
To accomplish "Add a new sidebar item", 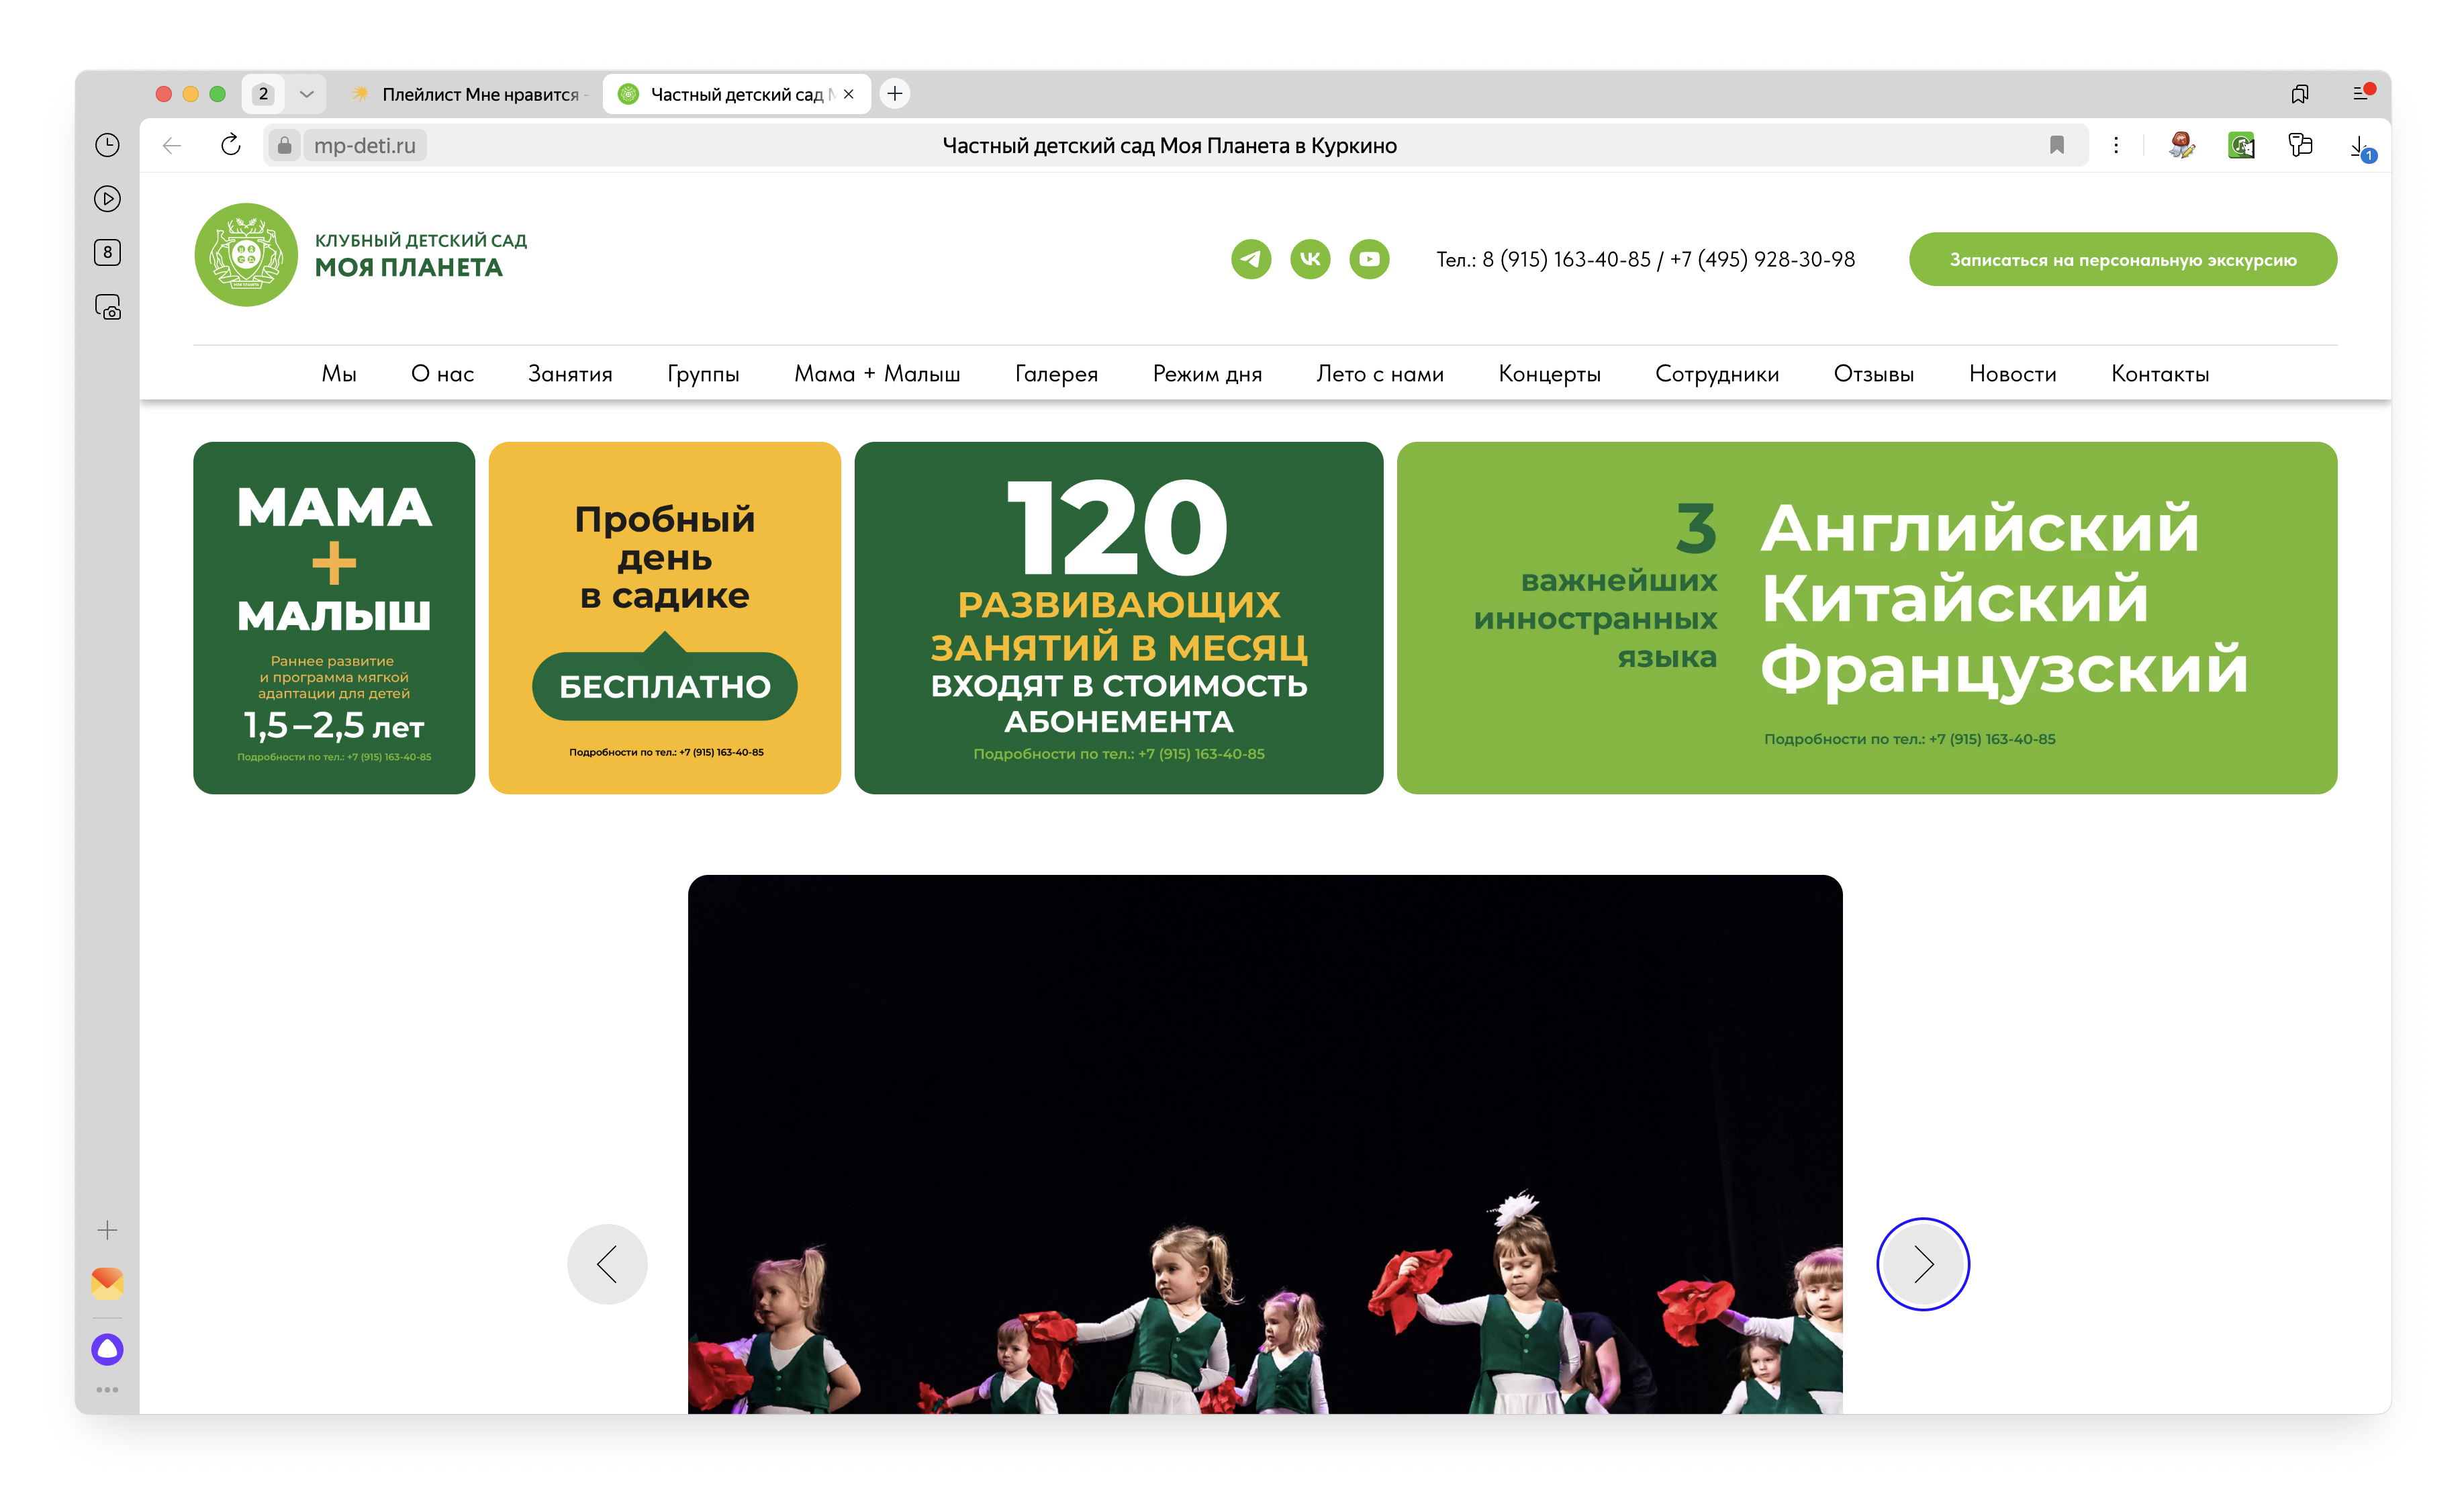I will pos(107,1229).
